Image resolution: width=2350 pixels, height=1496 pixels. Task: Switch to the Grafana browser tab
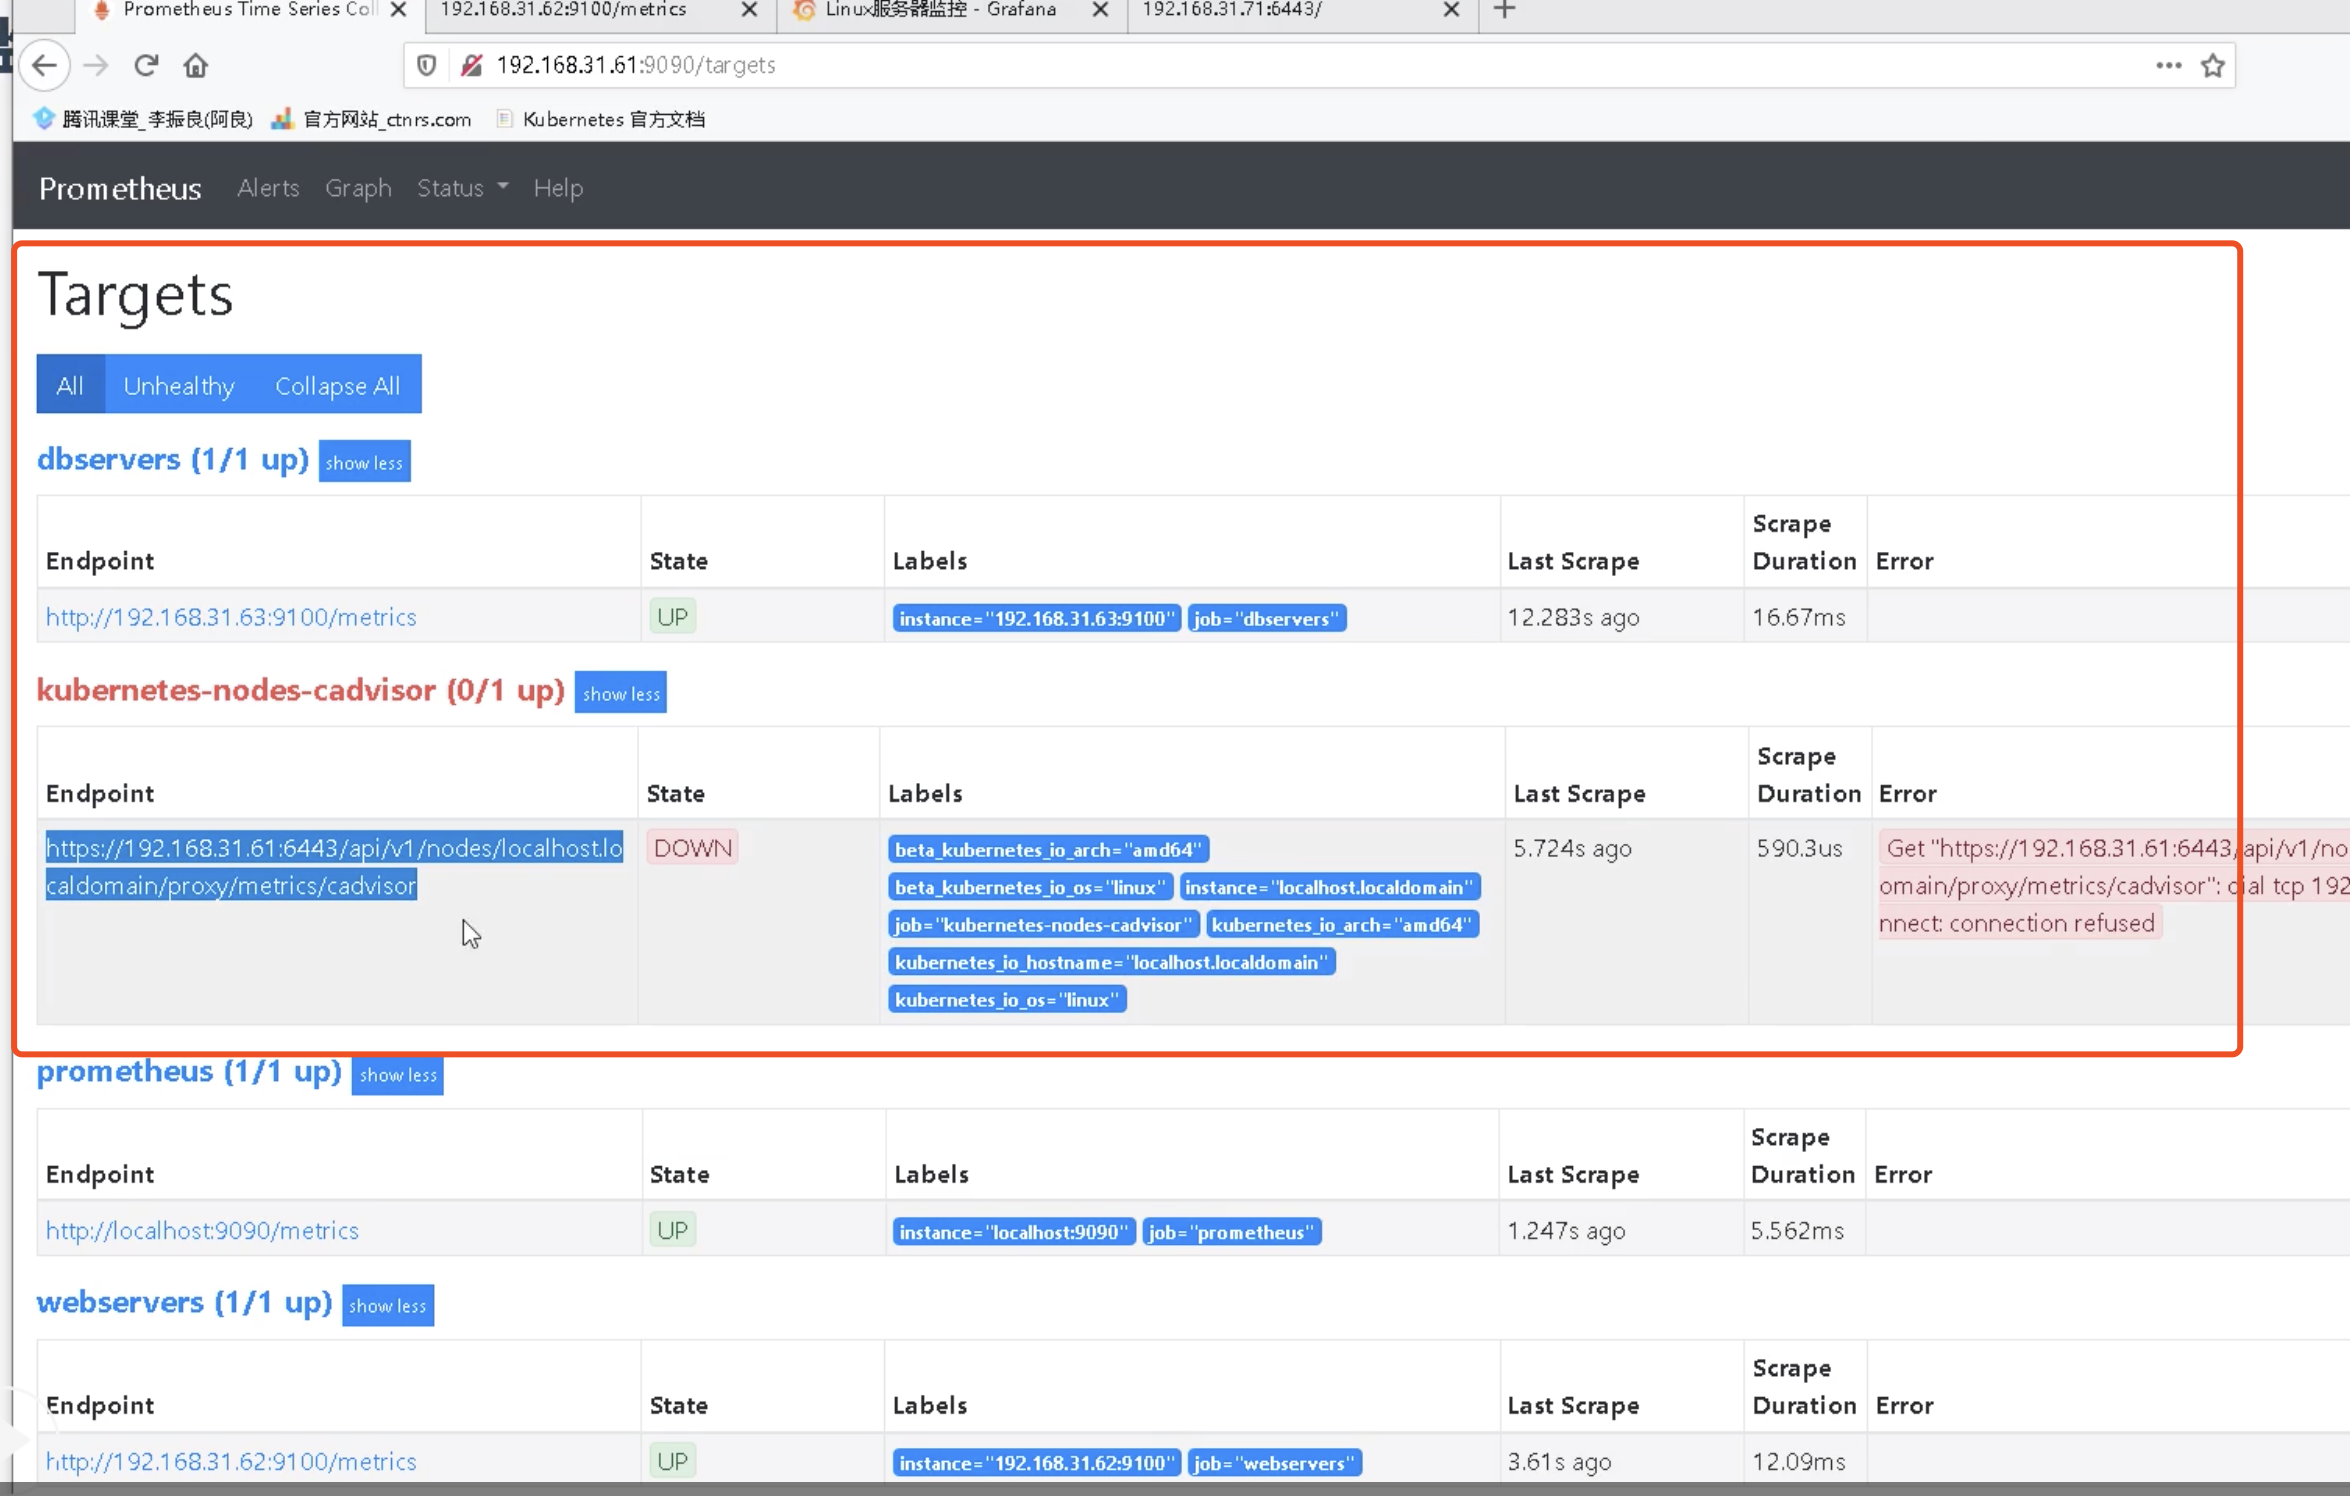940,10
